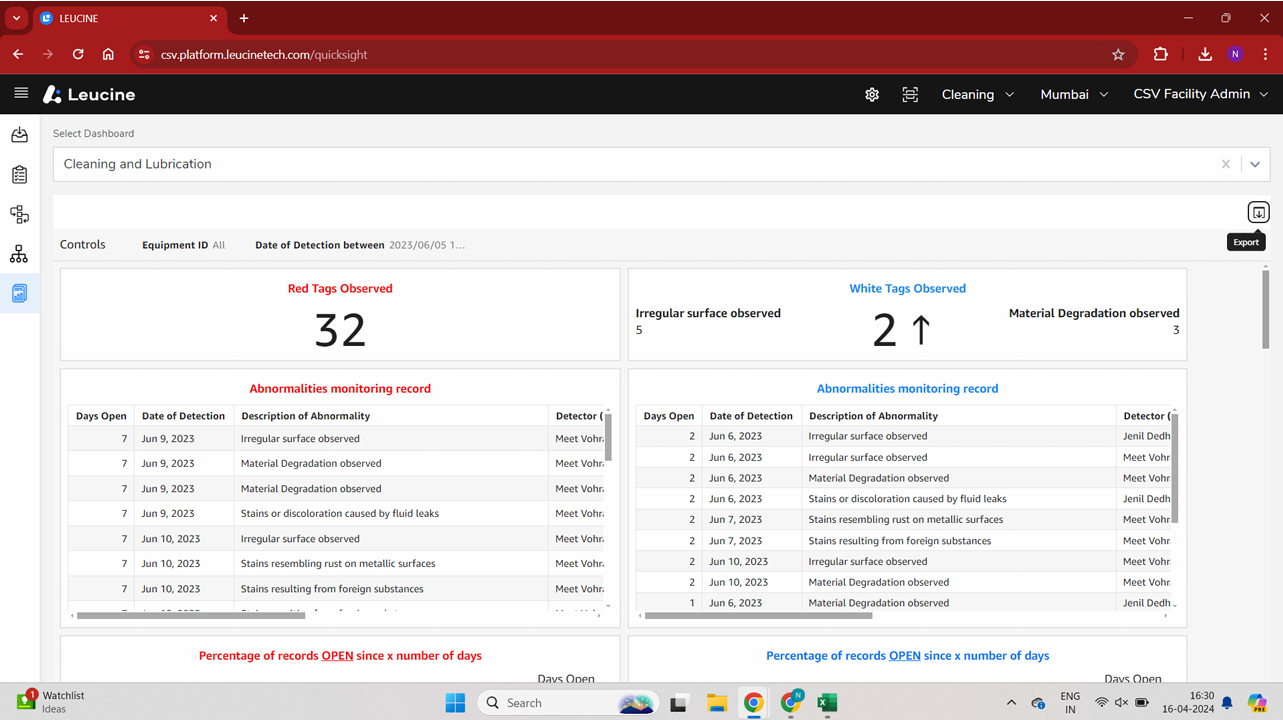Click blue Abnormalities monitoring record title
The image size is (1283, 720).
point(907,388)
